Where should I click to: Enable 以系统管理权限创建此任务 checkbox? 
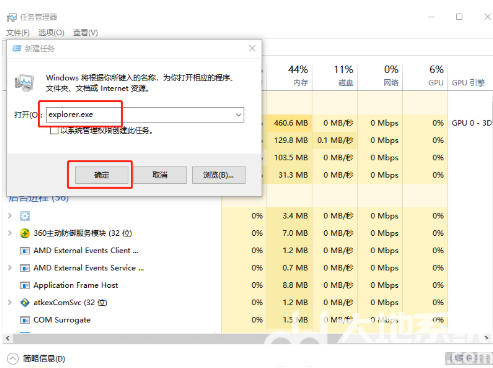point(54,130)
